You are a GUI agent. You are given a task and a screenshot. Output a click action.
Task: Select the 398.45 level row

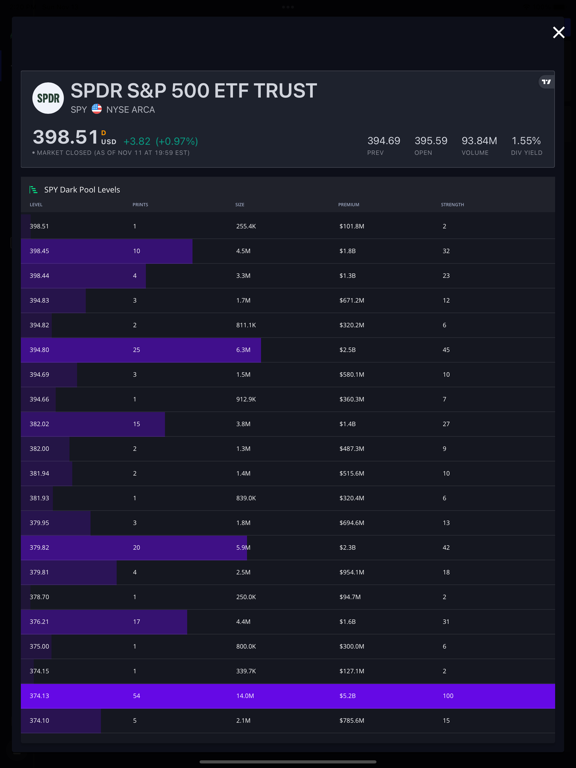(288, 251)
